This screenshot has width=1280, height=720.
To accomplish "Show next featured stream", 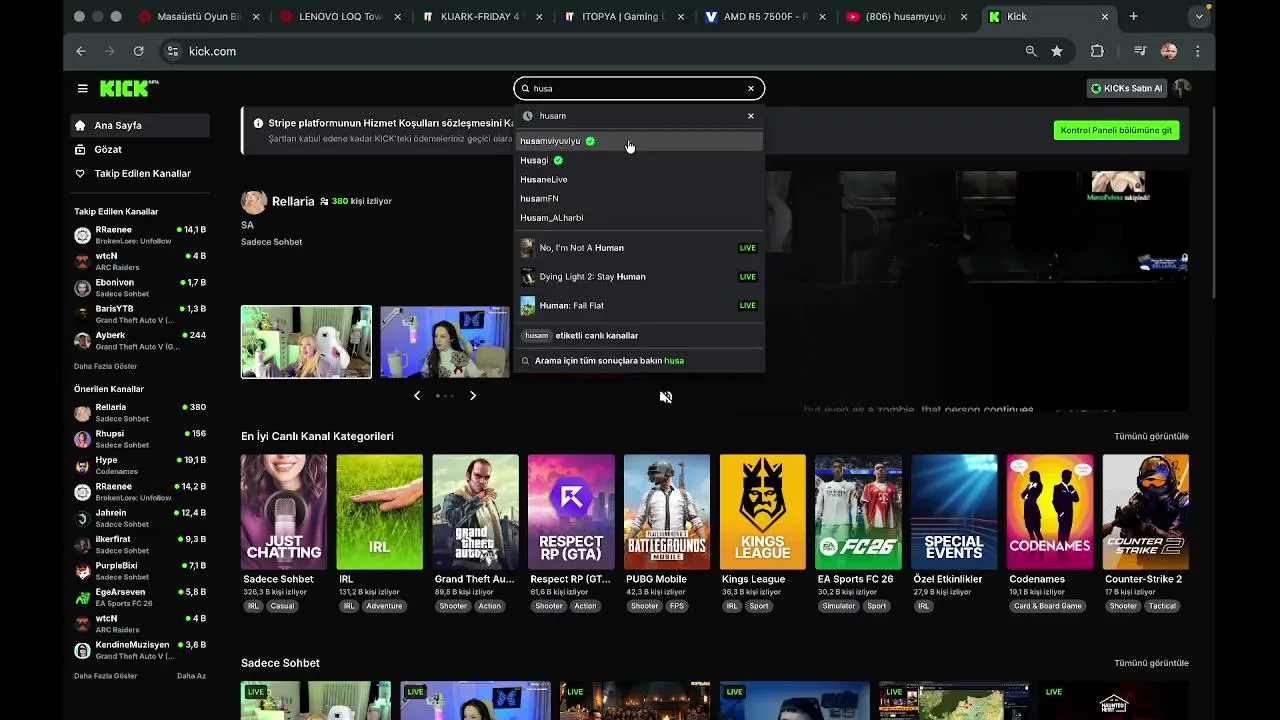I will pos(473,396).
